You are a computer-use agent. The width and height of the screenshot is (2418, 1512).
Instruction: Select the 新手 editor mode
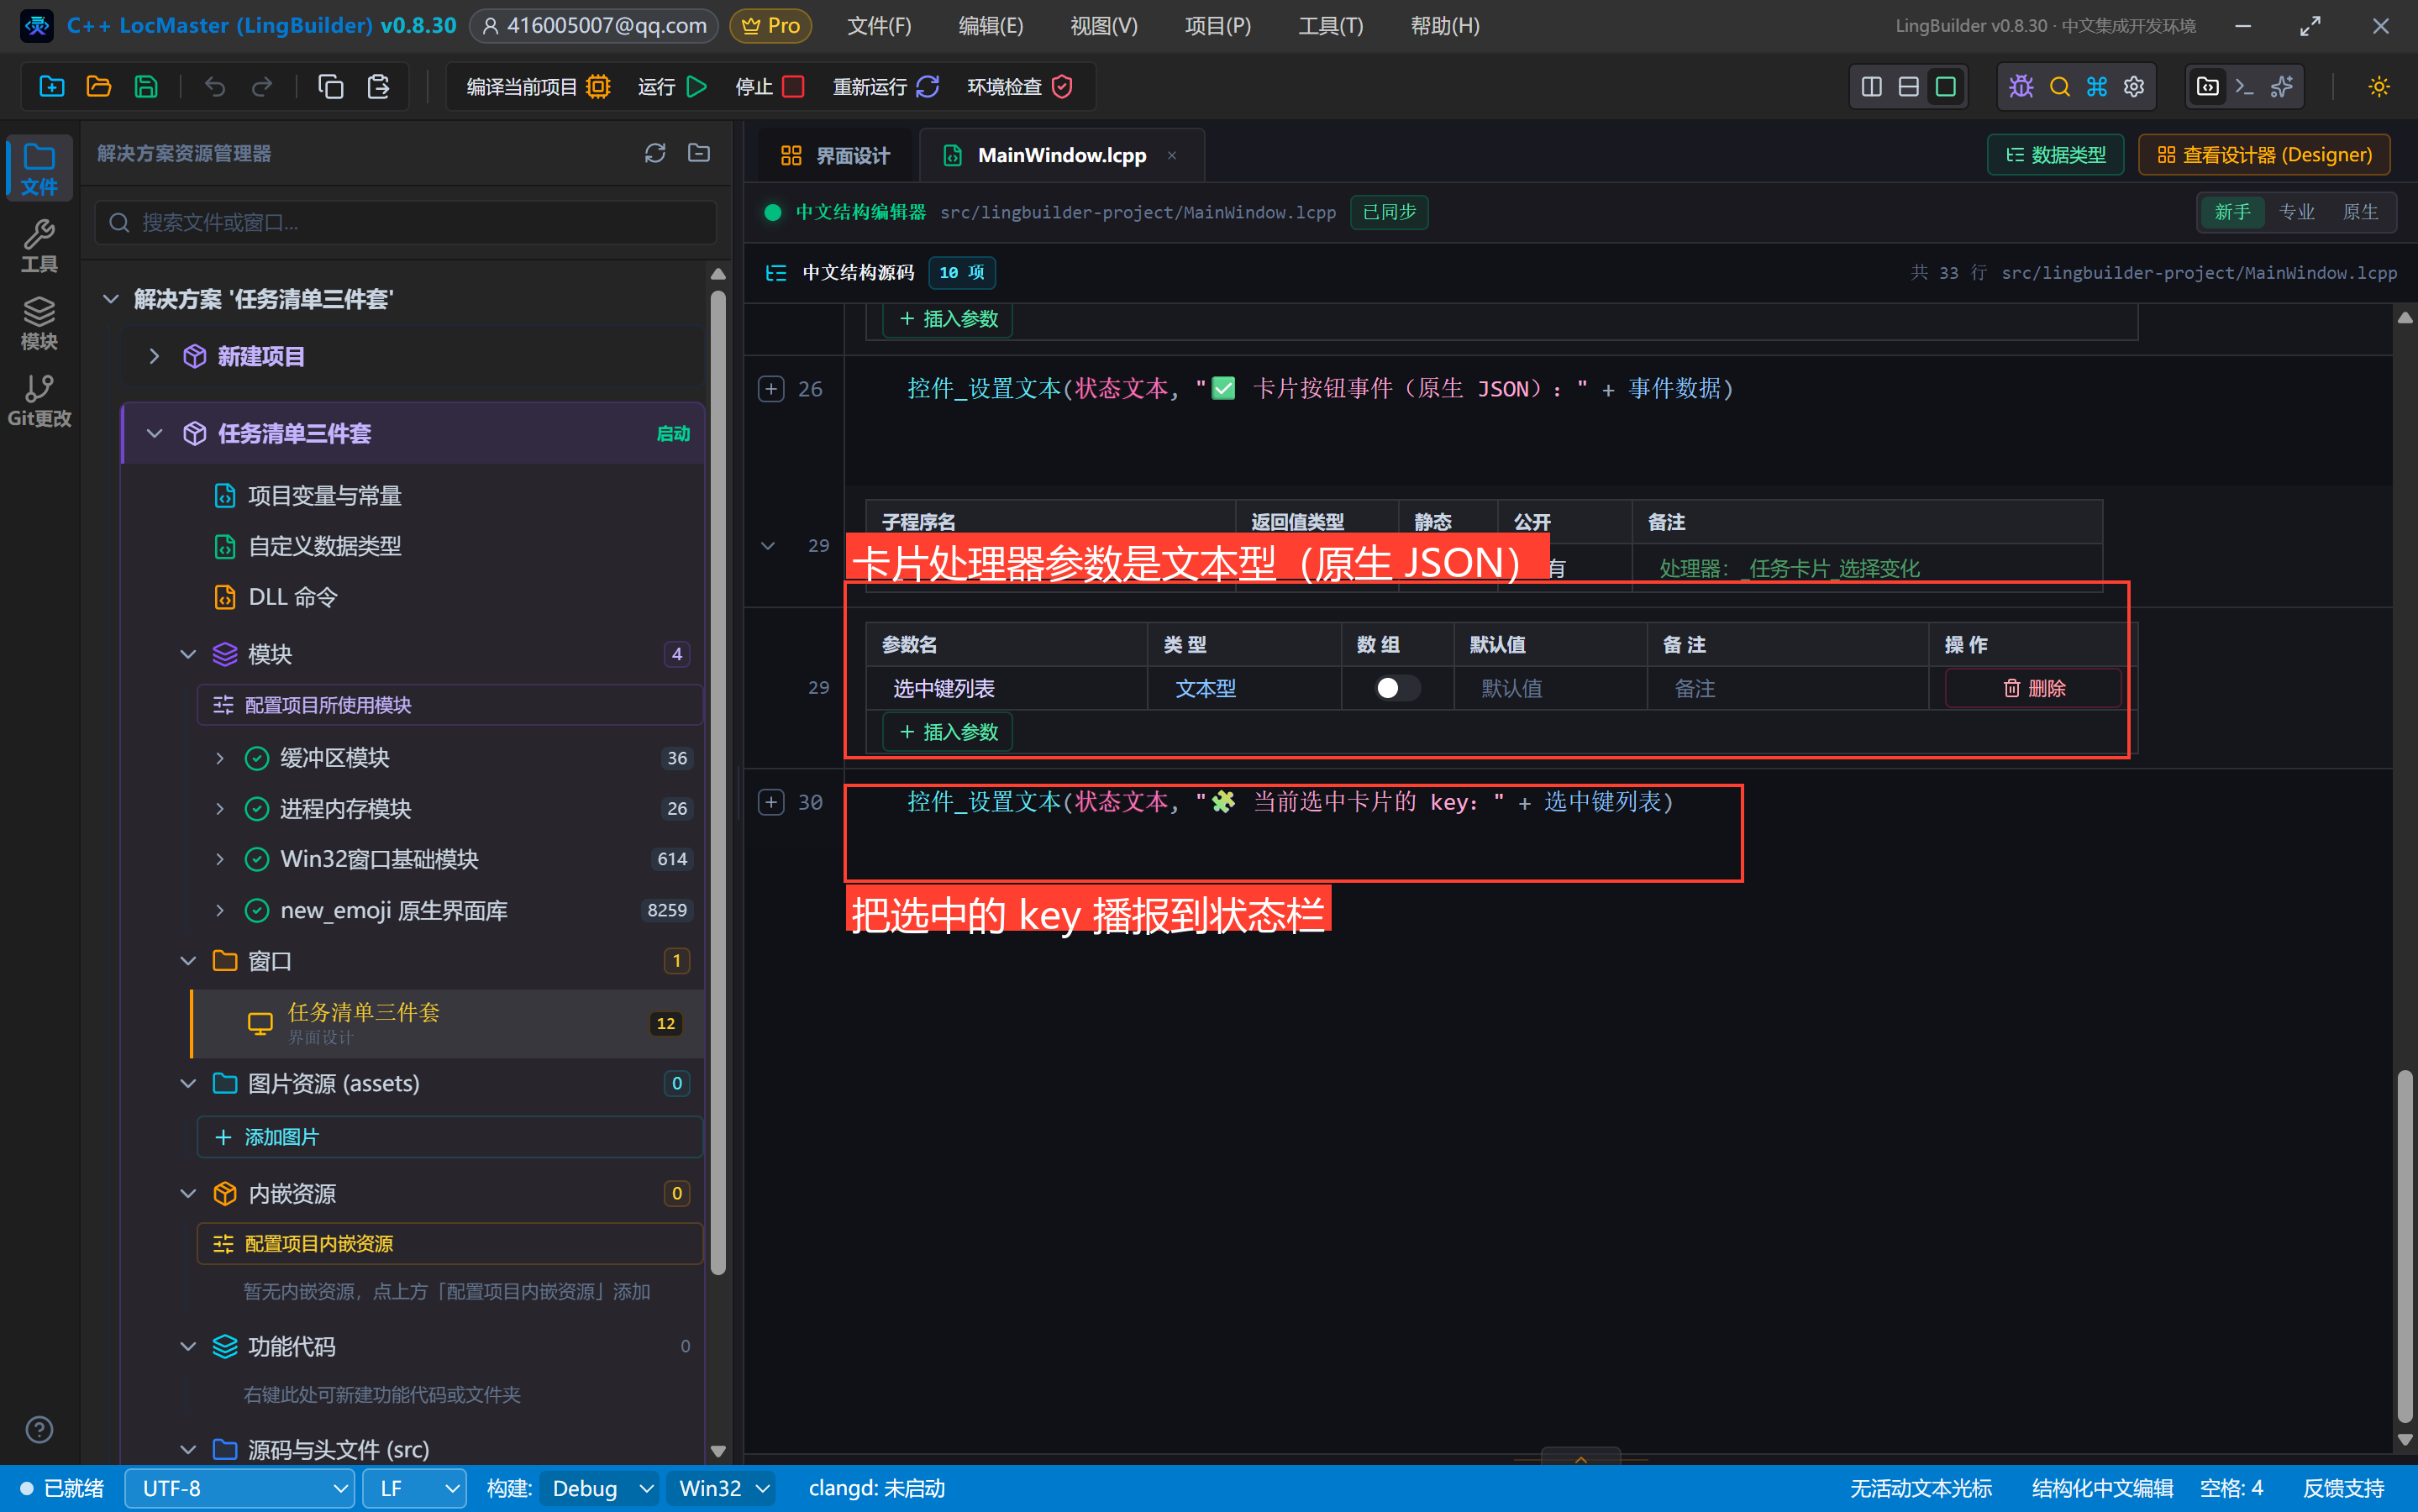(x=2232, y=212)
